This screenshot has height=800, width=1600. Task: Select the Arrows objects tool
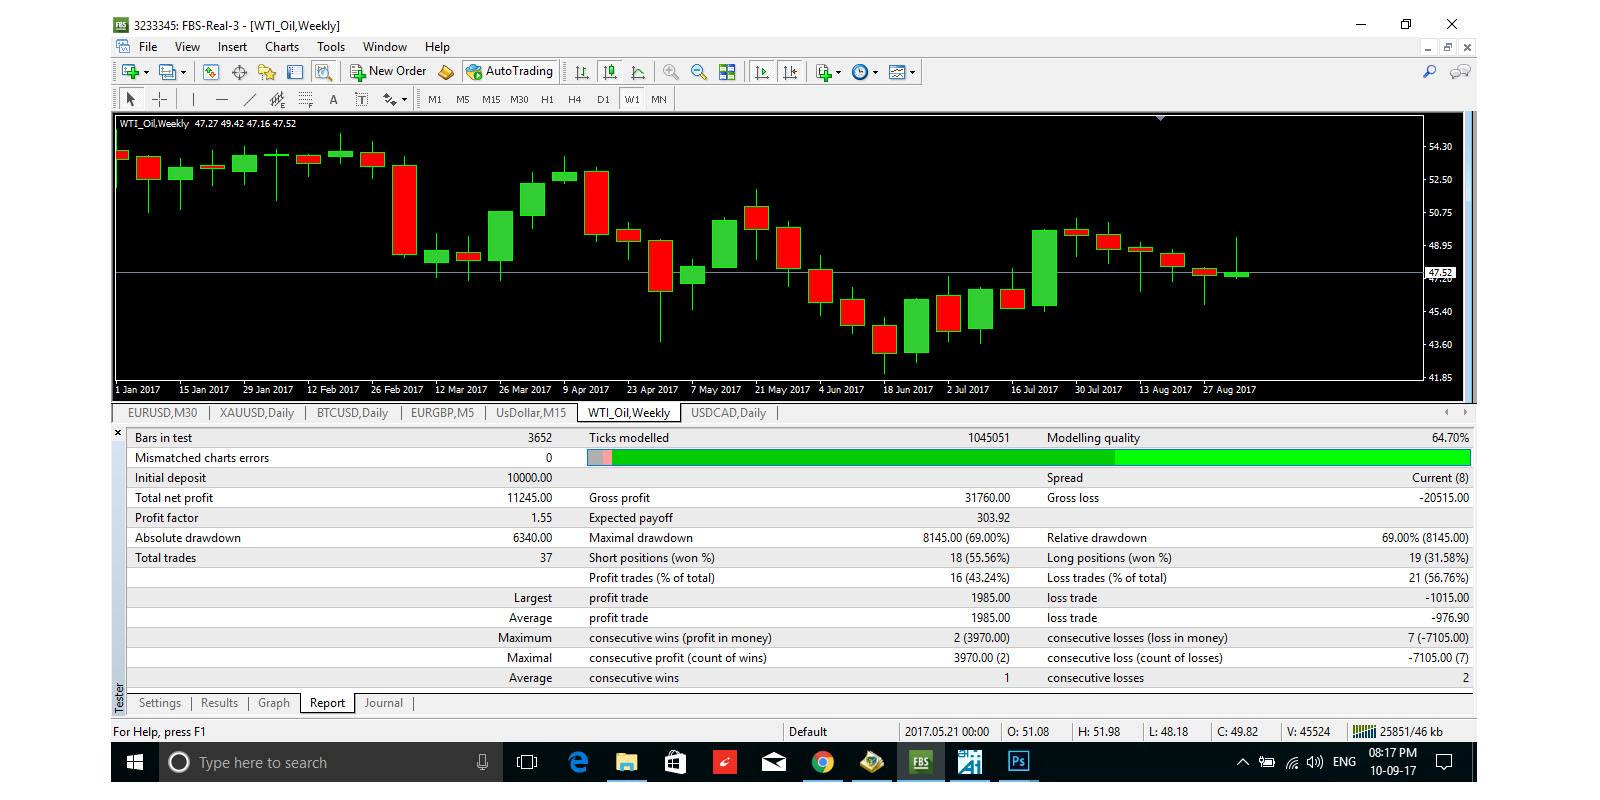pos(390,99)
